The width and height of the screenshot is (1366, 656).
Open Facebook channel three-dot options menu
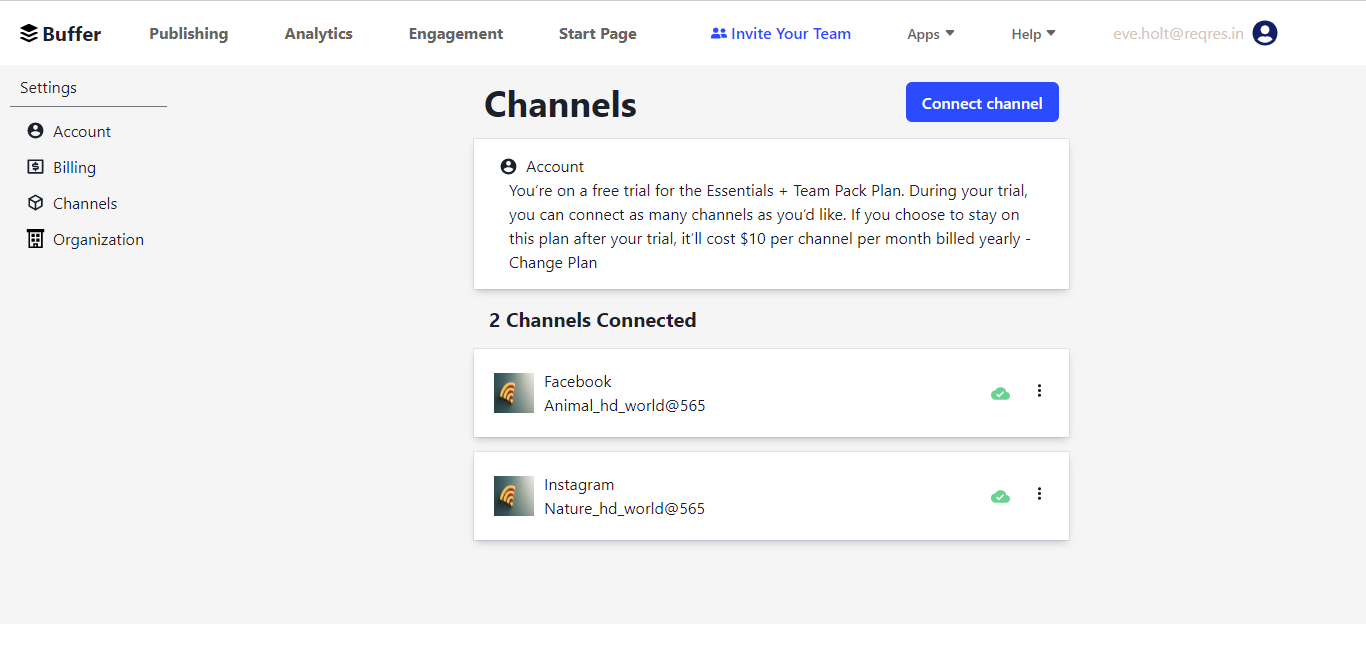pos(1039,391)
